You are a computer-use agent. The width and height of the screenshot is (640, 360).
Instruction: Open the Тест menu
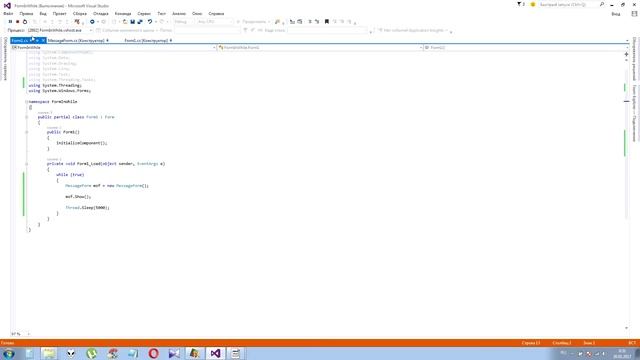coord(162,13)
